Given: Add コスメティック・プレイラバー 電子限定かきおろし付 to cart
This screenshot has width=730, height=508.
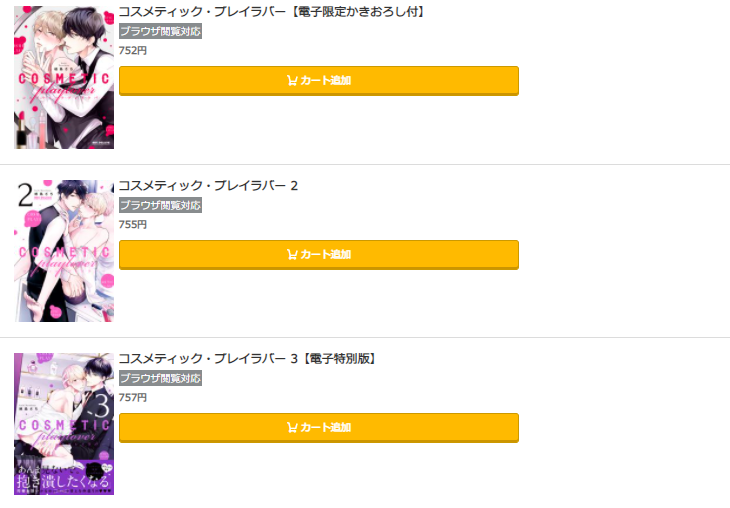Looking at the screenshot, I should 319,81.
